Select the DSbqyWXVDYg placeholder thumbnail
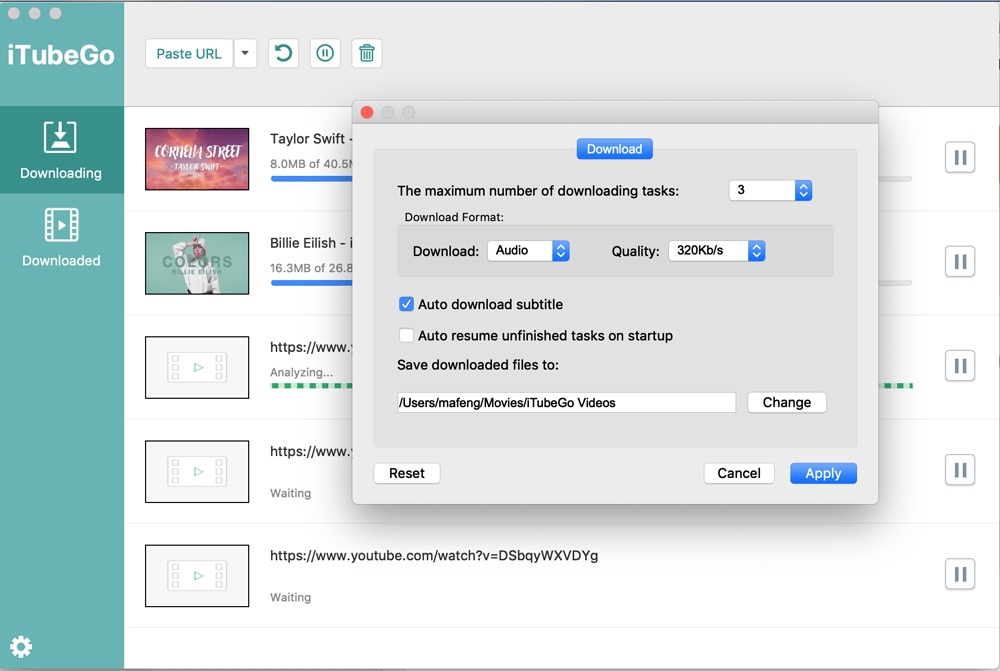The height and width of the screenshot is (671, 1000). [x=197, y=576]
